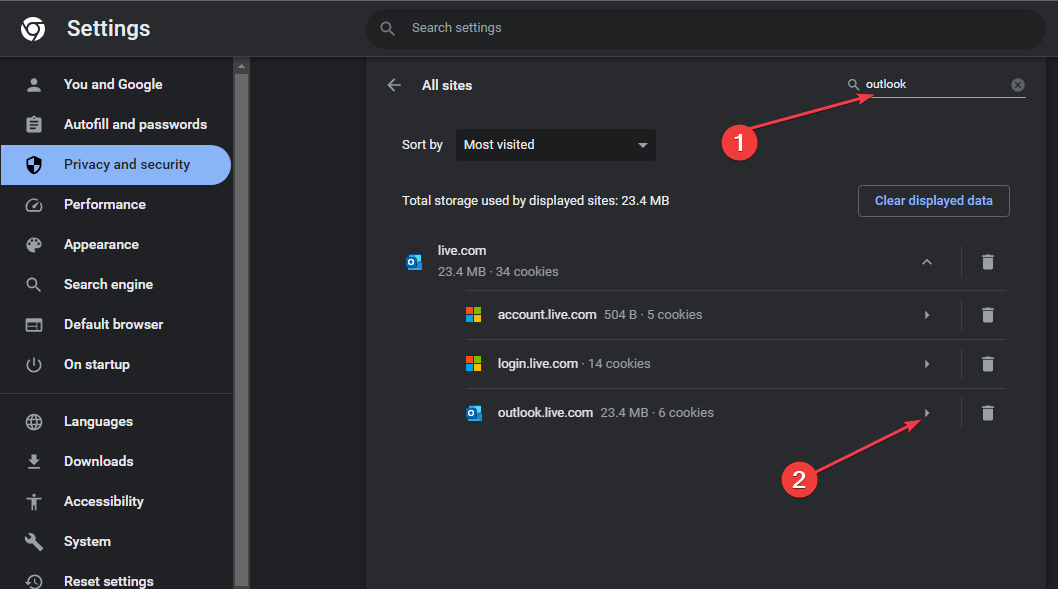Delete outlook.live.com data via trash icon
The width and height of the screenshot is (1058, 589).
click(x=987, y=413)
